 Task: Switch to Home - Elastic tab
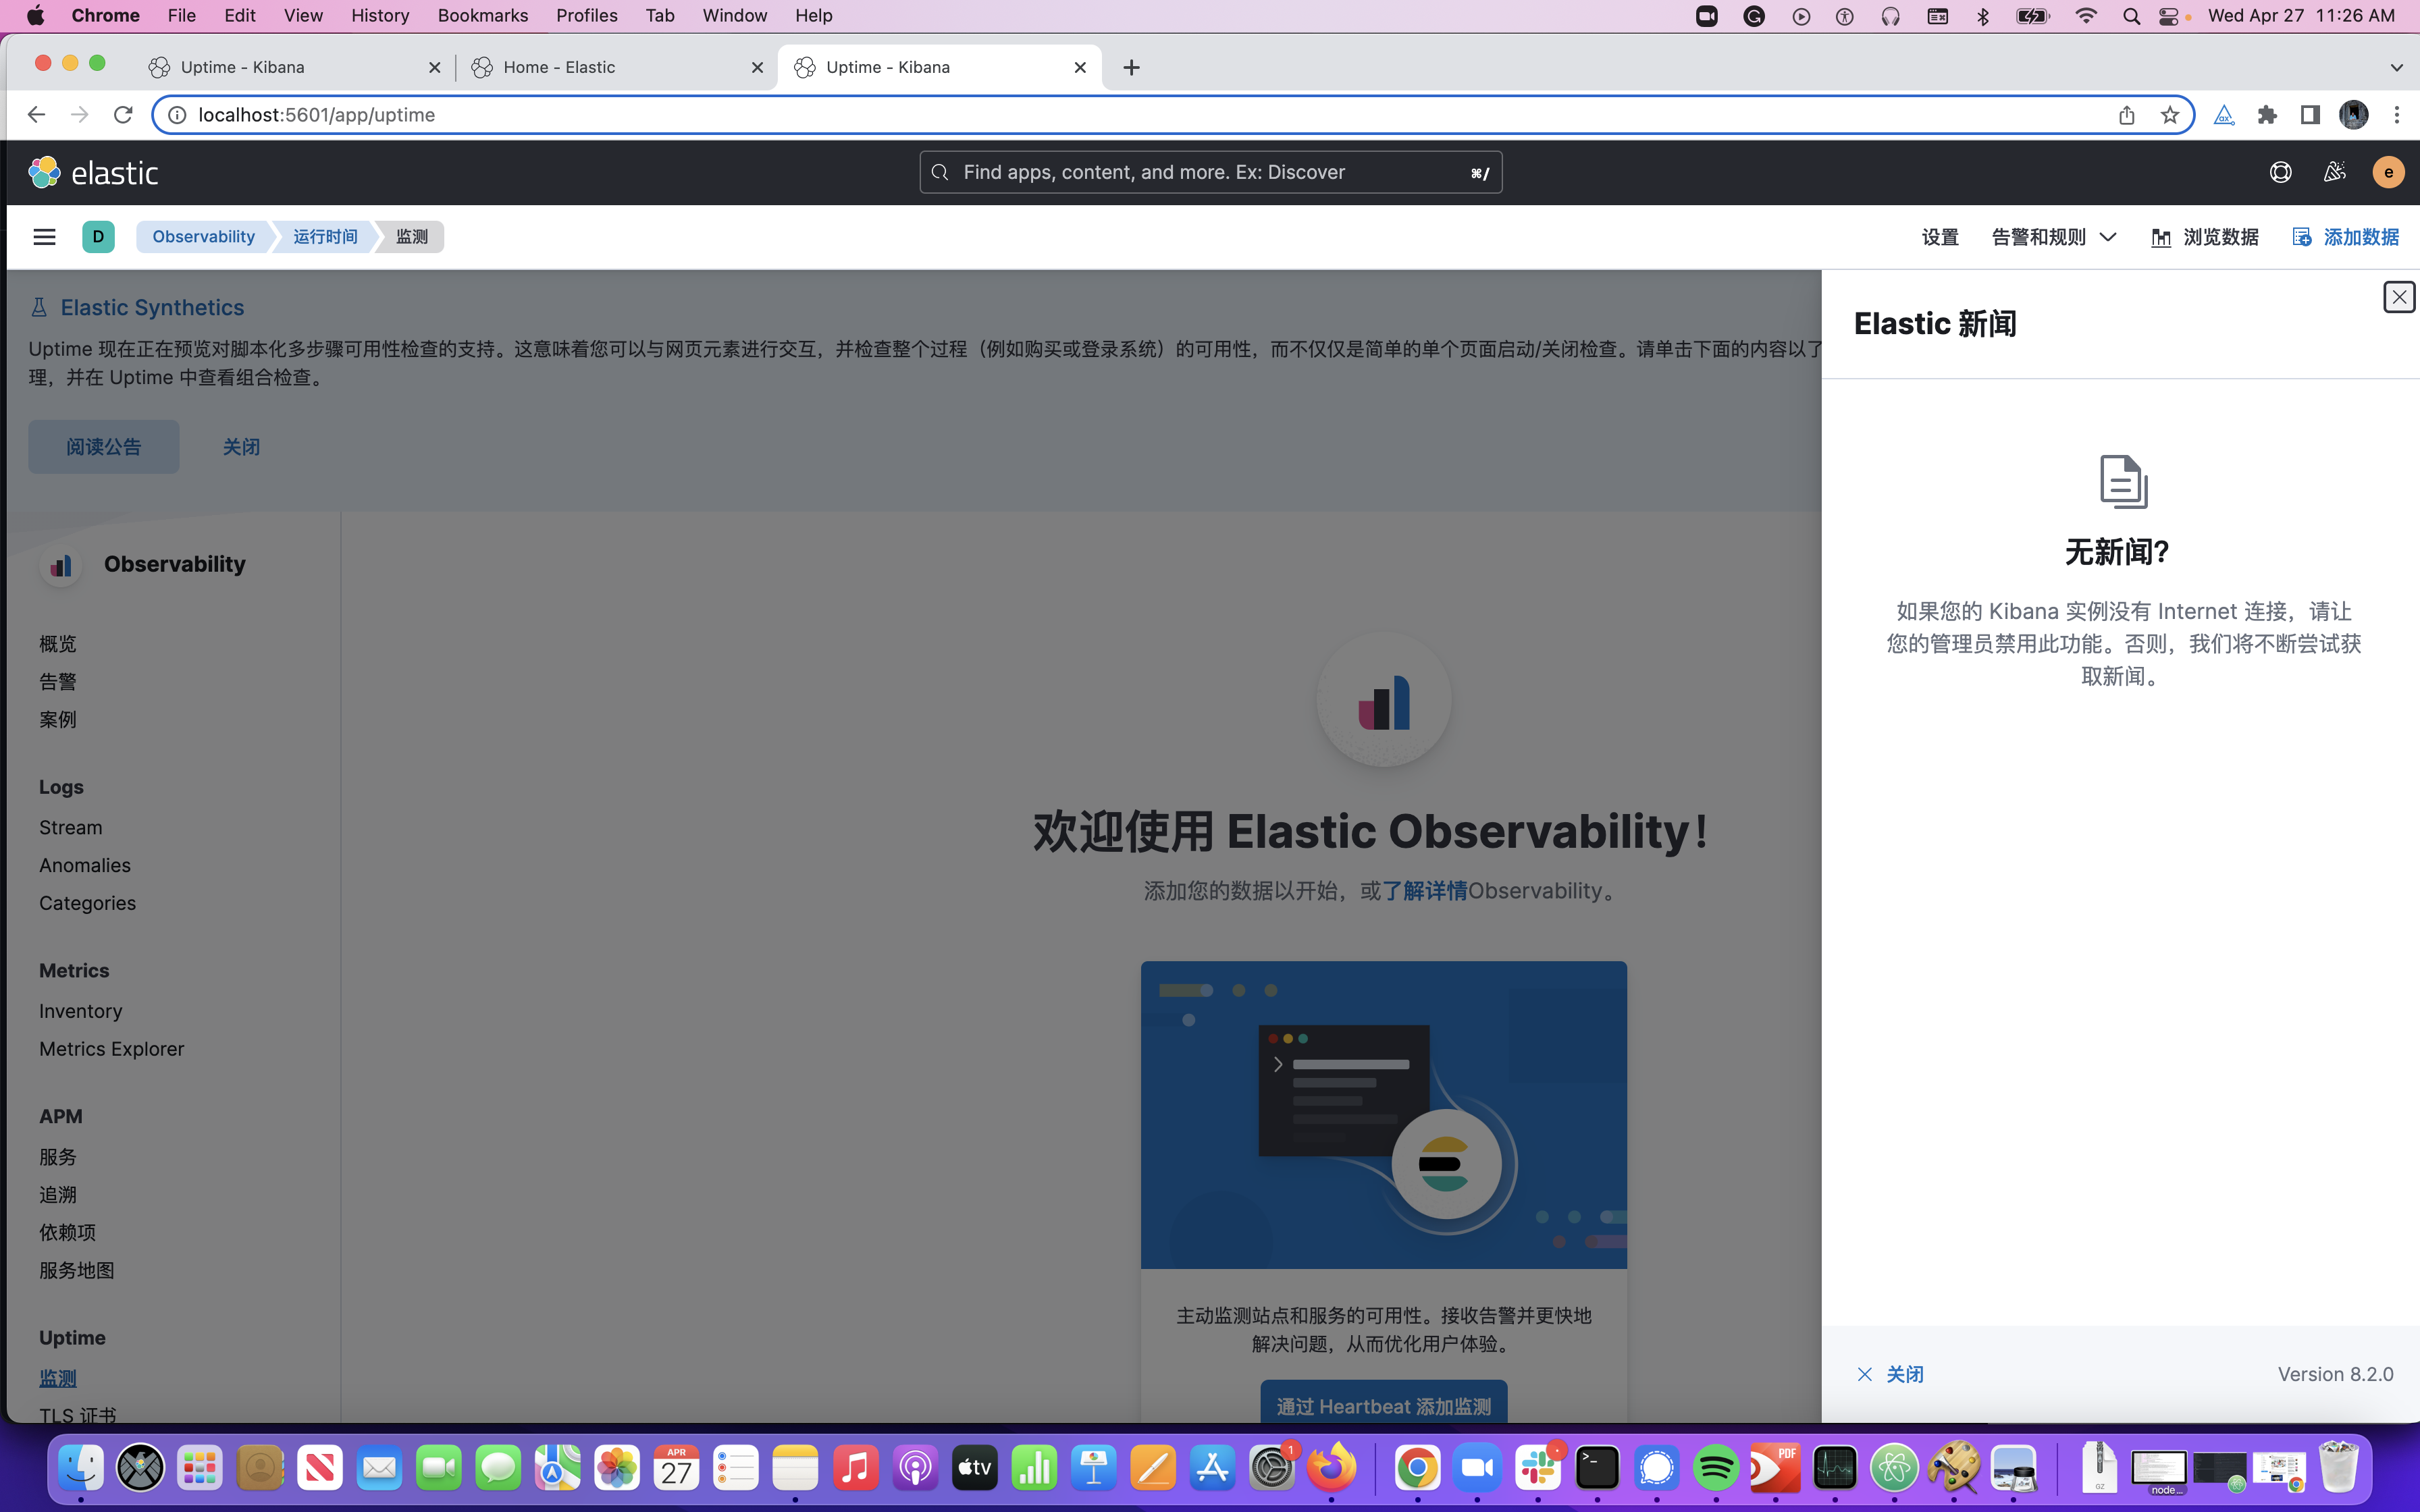point(616,67)
